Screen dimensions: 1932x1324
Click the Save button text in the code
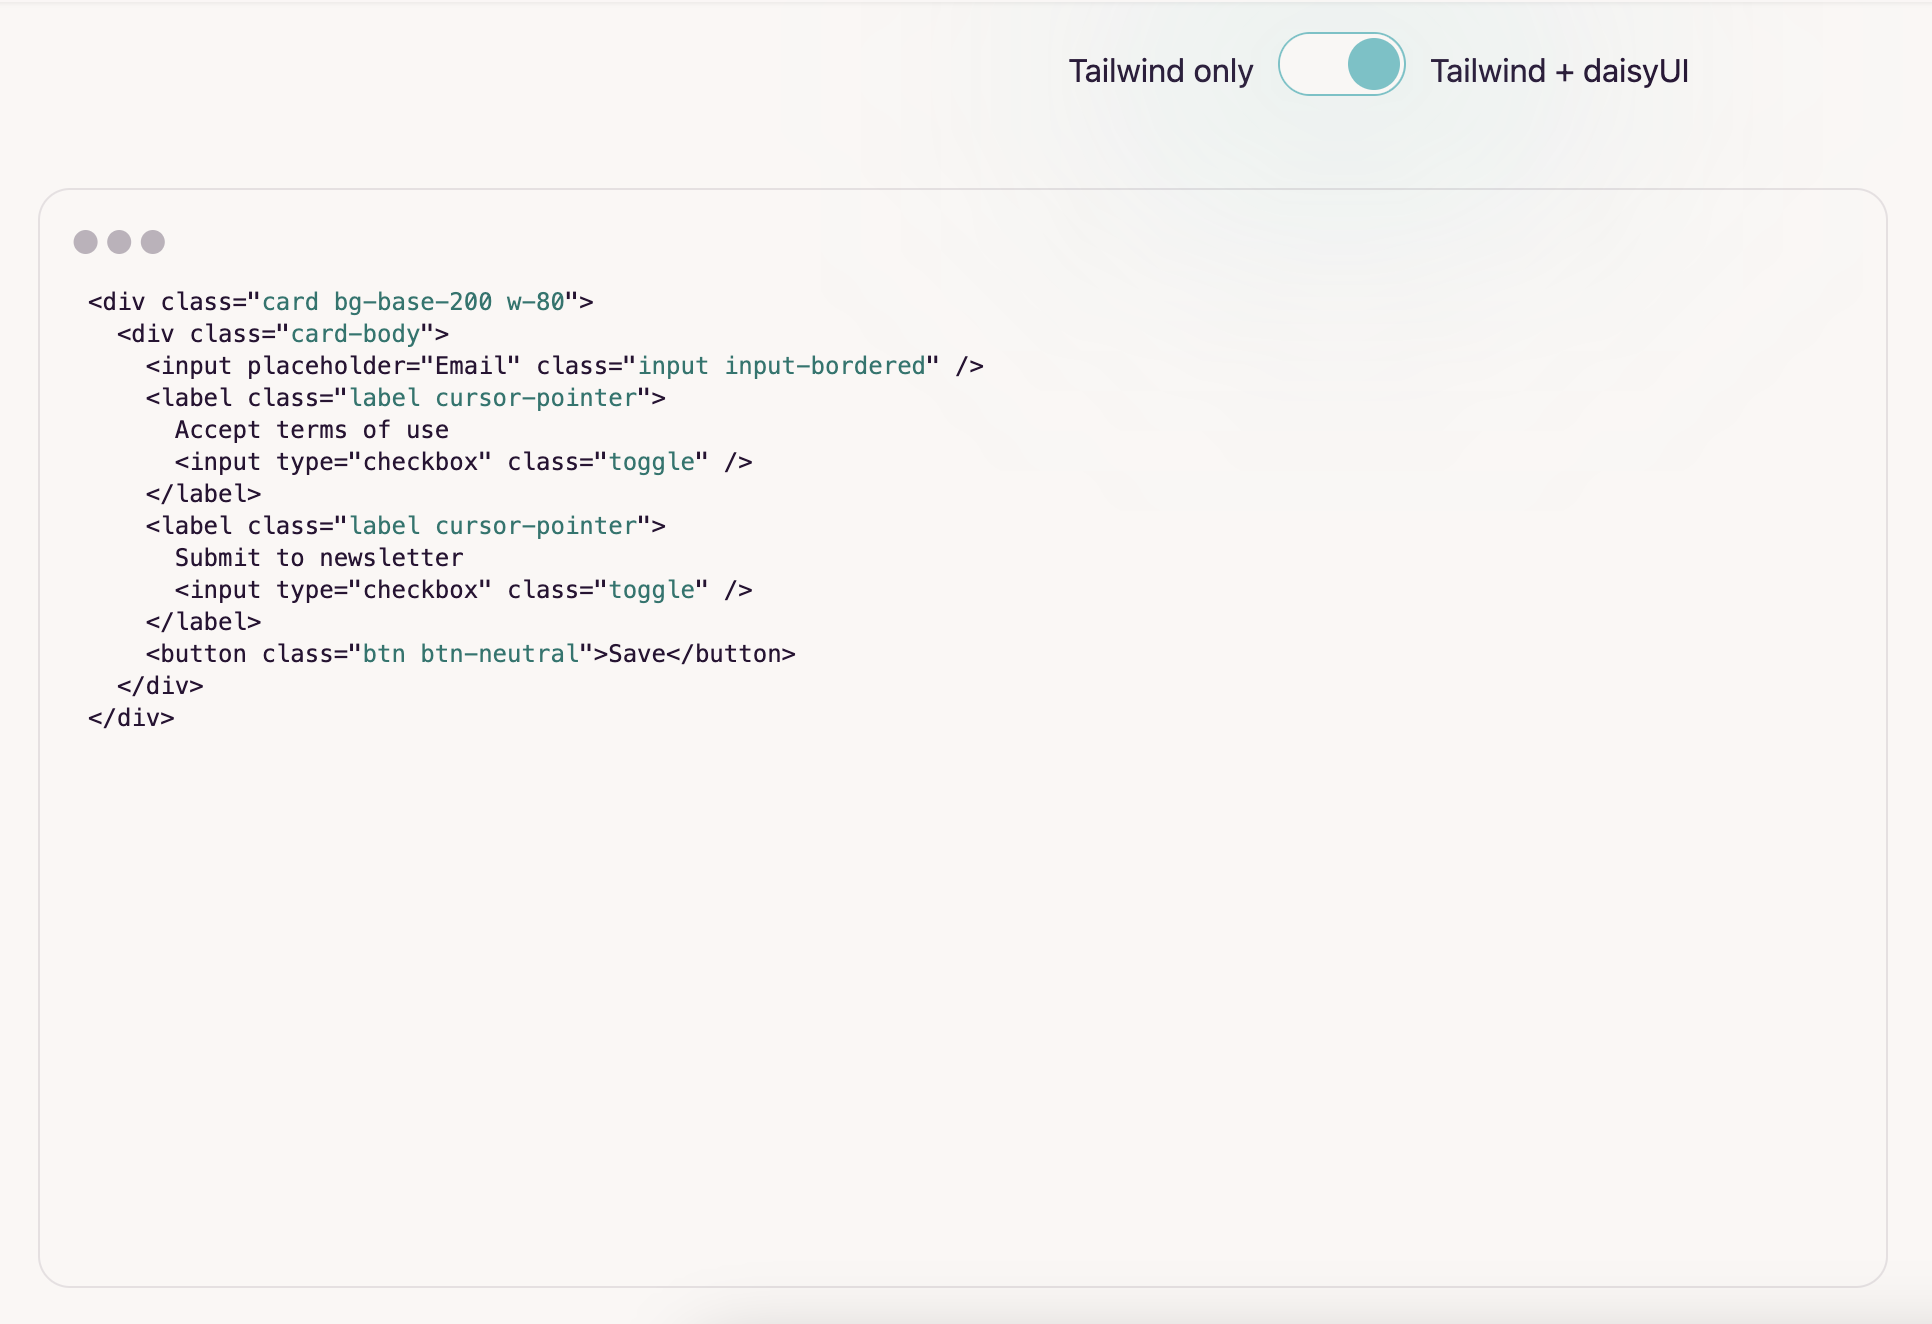(x=637, y=653)
